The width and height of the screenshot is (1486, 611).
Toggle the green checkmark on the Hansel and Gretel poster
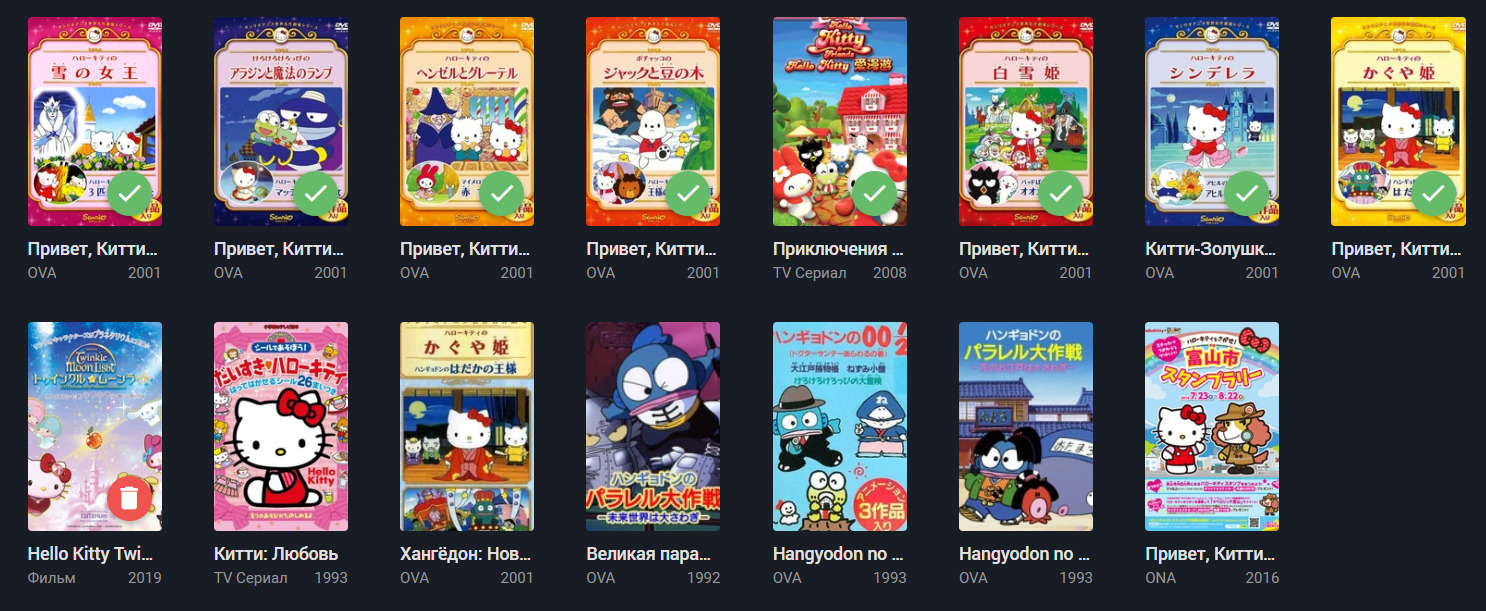pos(501,193)
